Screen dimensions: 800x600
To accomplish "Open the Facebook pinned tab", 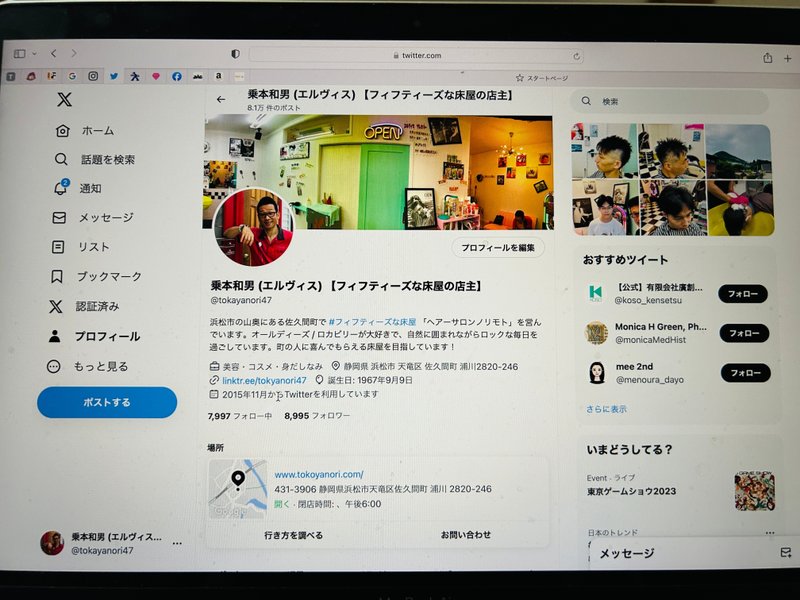I will point(177,76).
